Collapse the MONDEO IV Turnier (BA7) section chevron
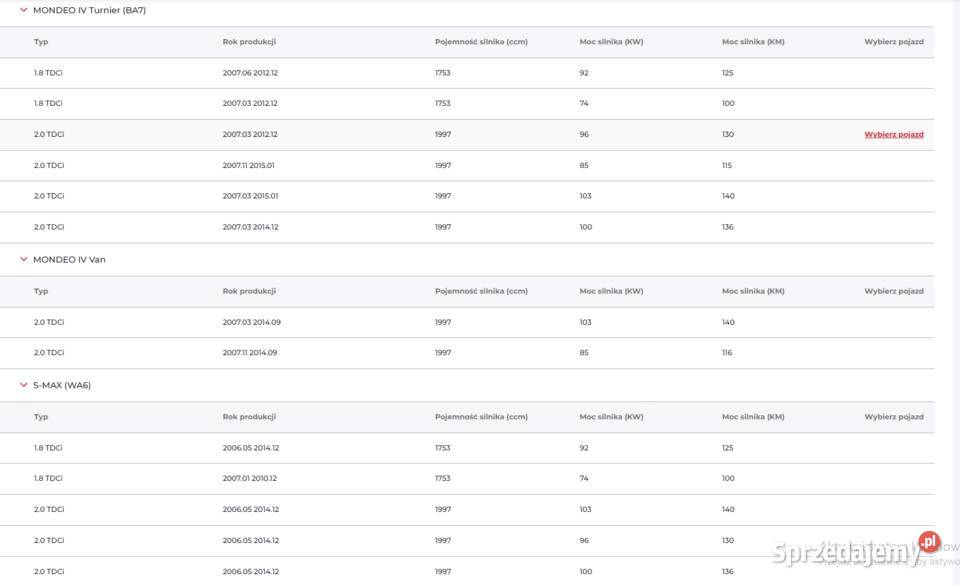 pos(23,10)
